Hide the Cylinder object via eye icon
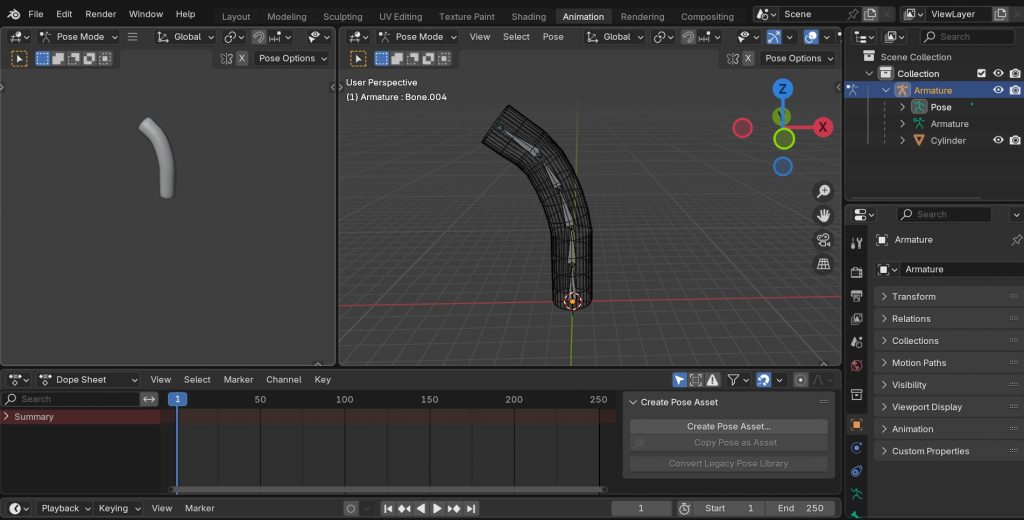Viewport: 1024px width, 520px height. (x=998, y=140)
